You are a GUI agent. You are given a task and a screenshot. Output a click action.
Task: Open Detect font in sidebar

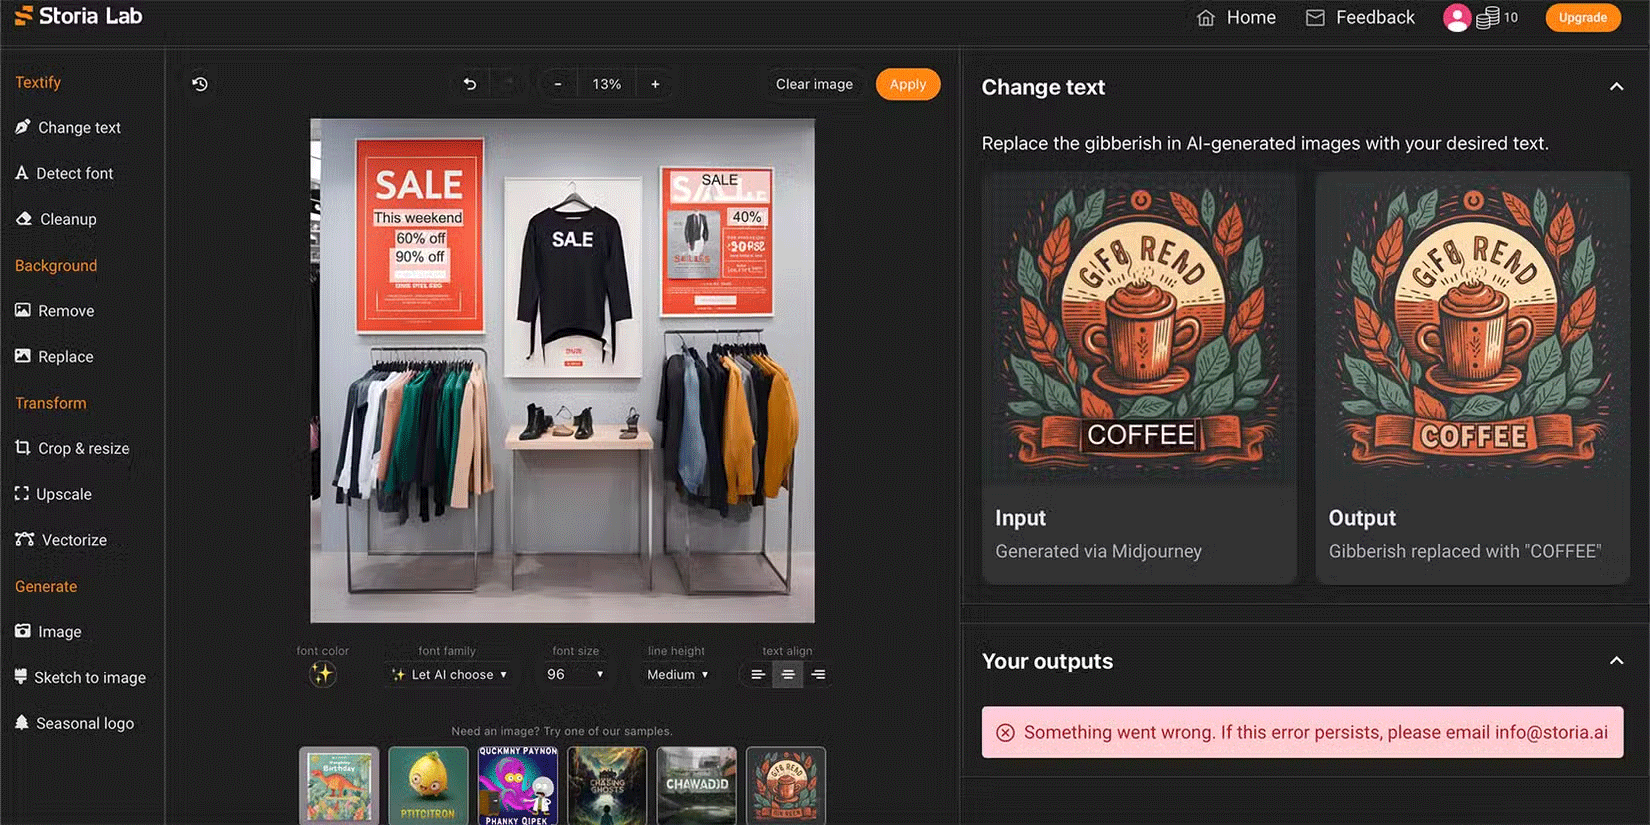[x=64, y=173]
